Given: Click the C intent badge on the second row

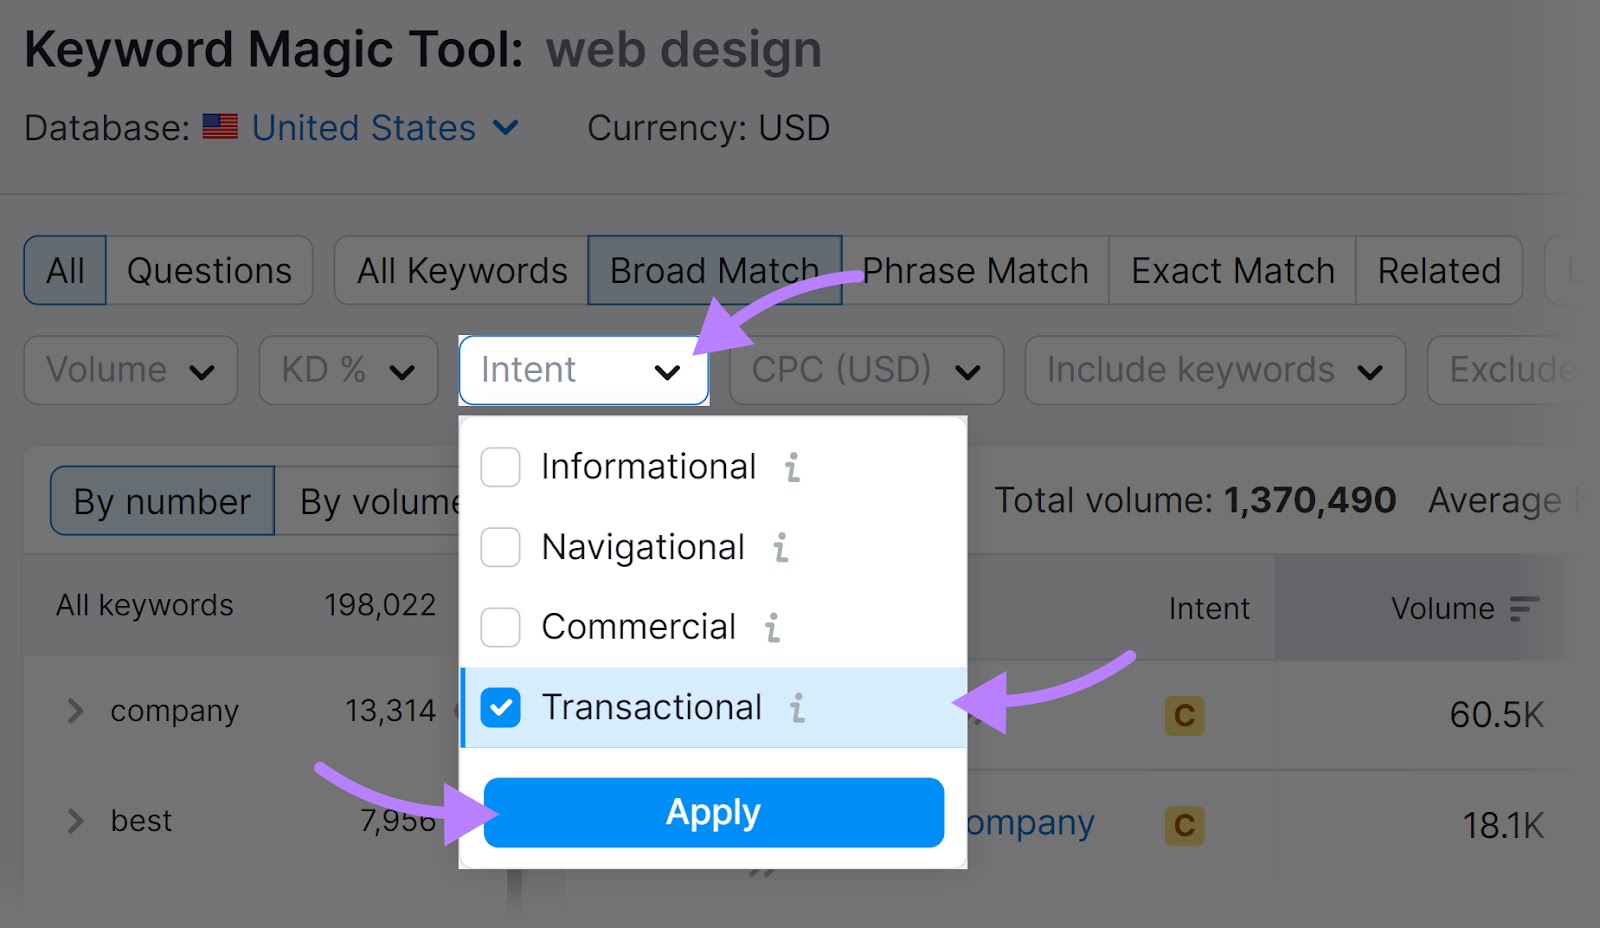Looking at the screenshot, I should 1183,825.
